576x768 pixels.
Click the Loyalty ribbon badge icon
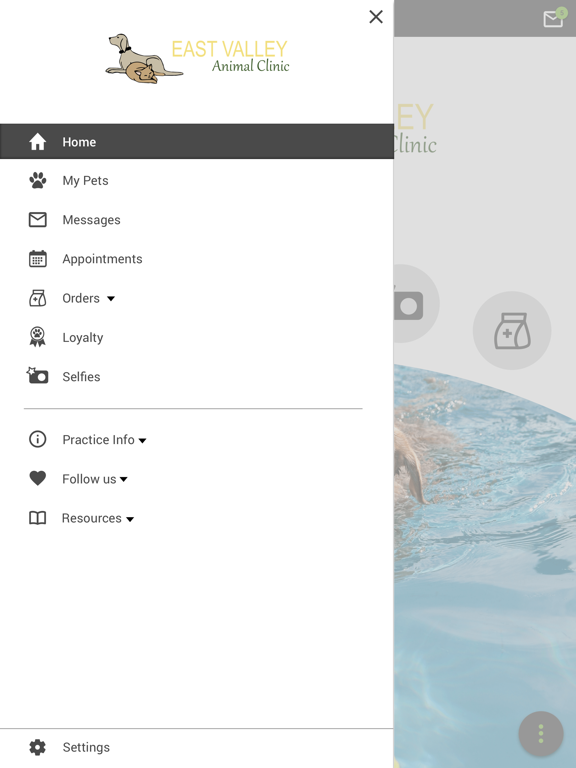pyautogui.click(x=38, y=337)
